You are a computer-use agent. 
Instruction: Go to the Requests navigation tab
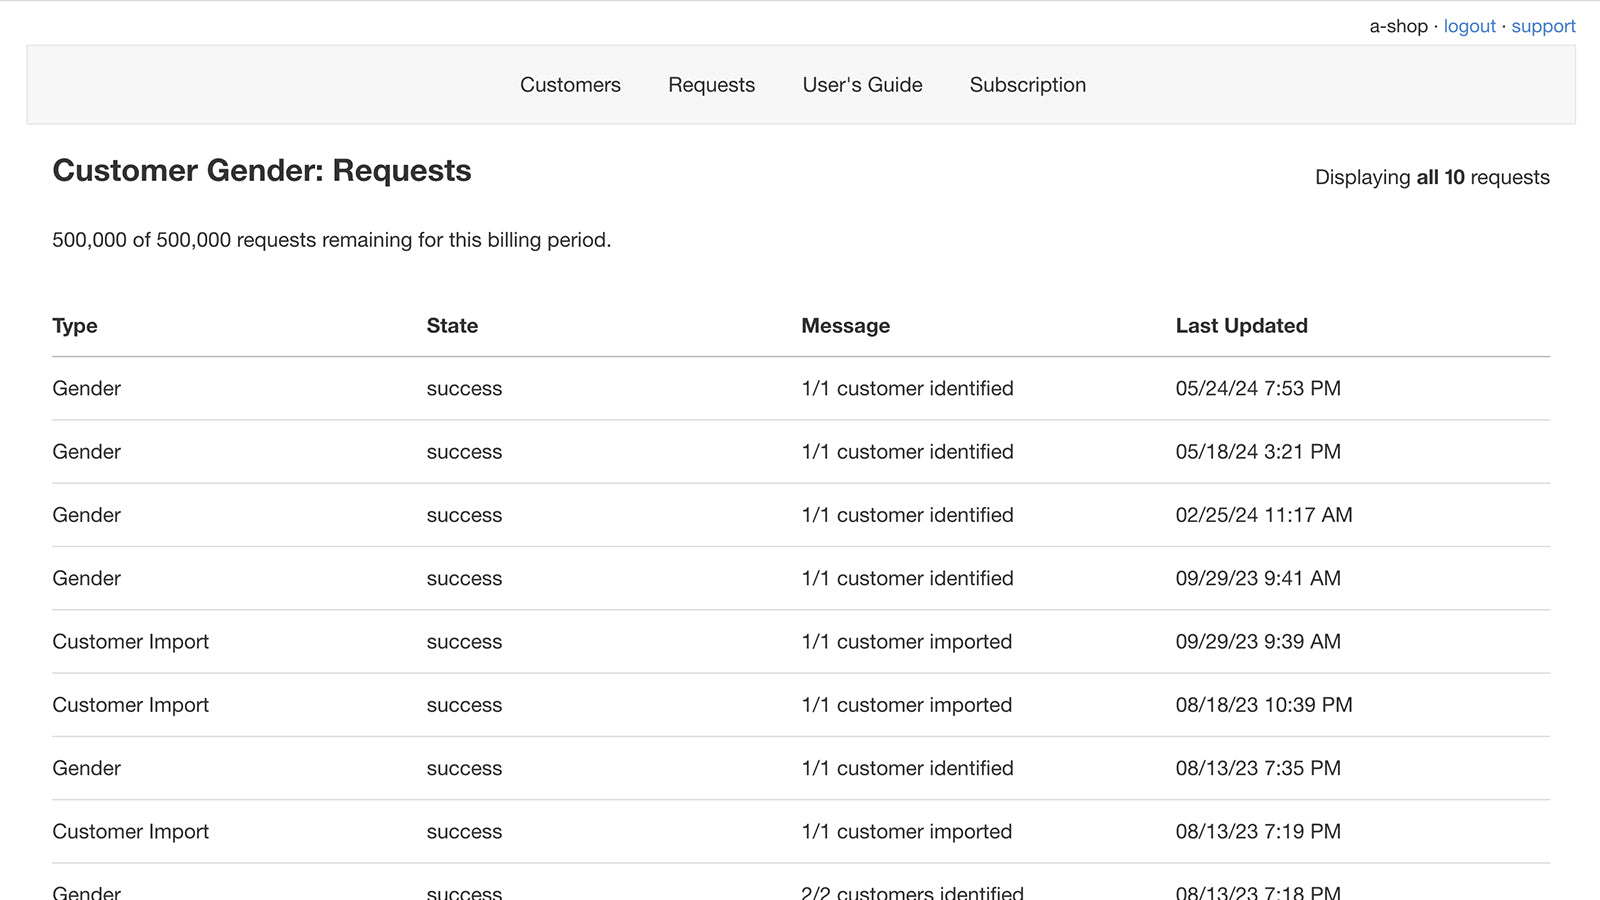pyautogui.click(x=711, y=85)
